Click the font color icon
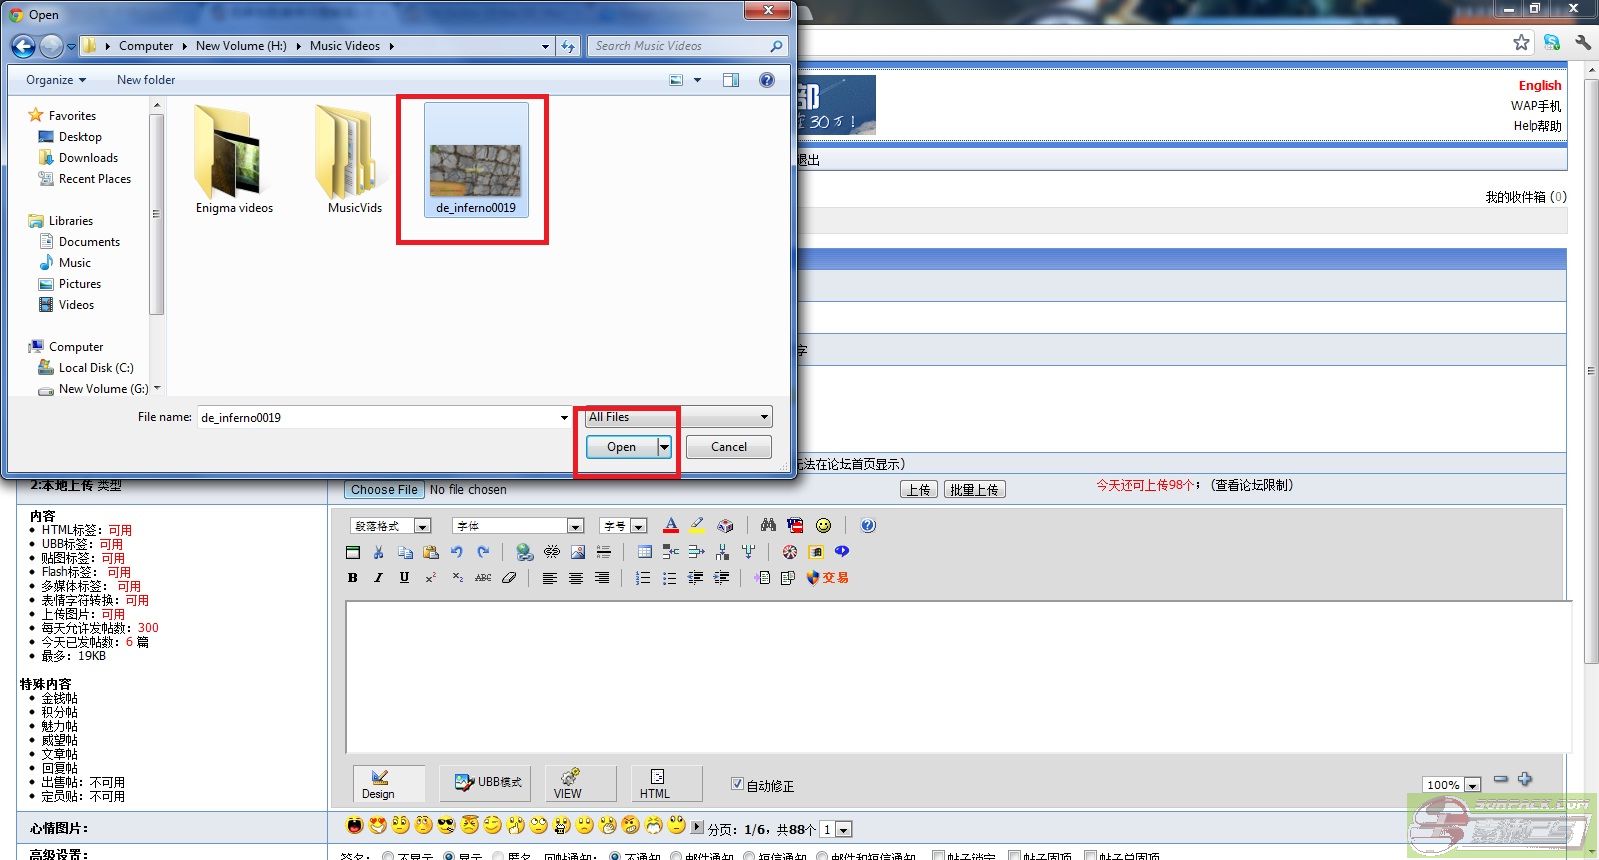The image size is (1599, 860). 671,526
